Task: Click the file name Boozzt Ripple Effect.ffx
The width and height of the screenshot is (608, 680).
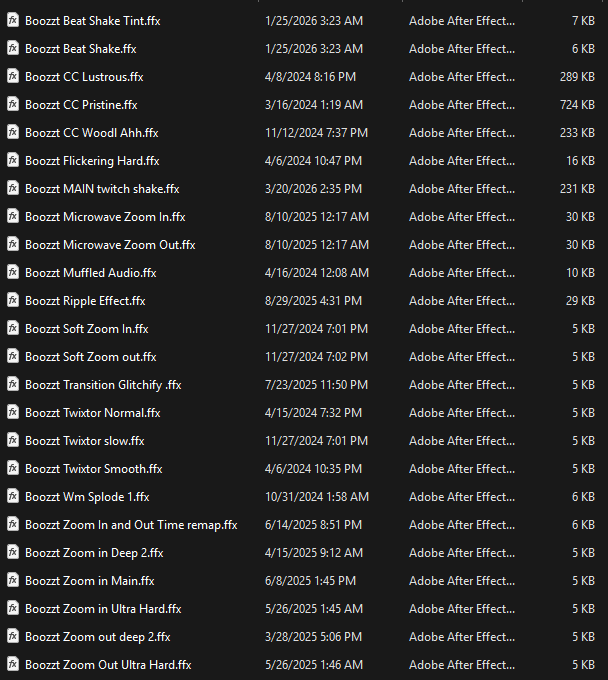Action: pyautogui.click(x=85, y=301)
